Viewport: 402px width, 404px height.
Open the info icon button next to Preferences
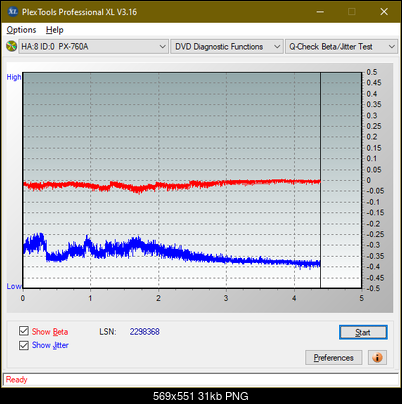(377, 358)
